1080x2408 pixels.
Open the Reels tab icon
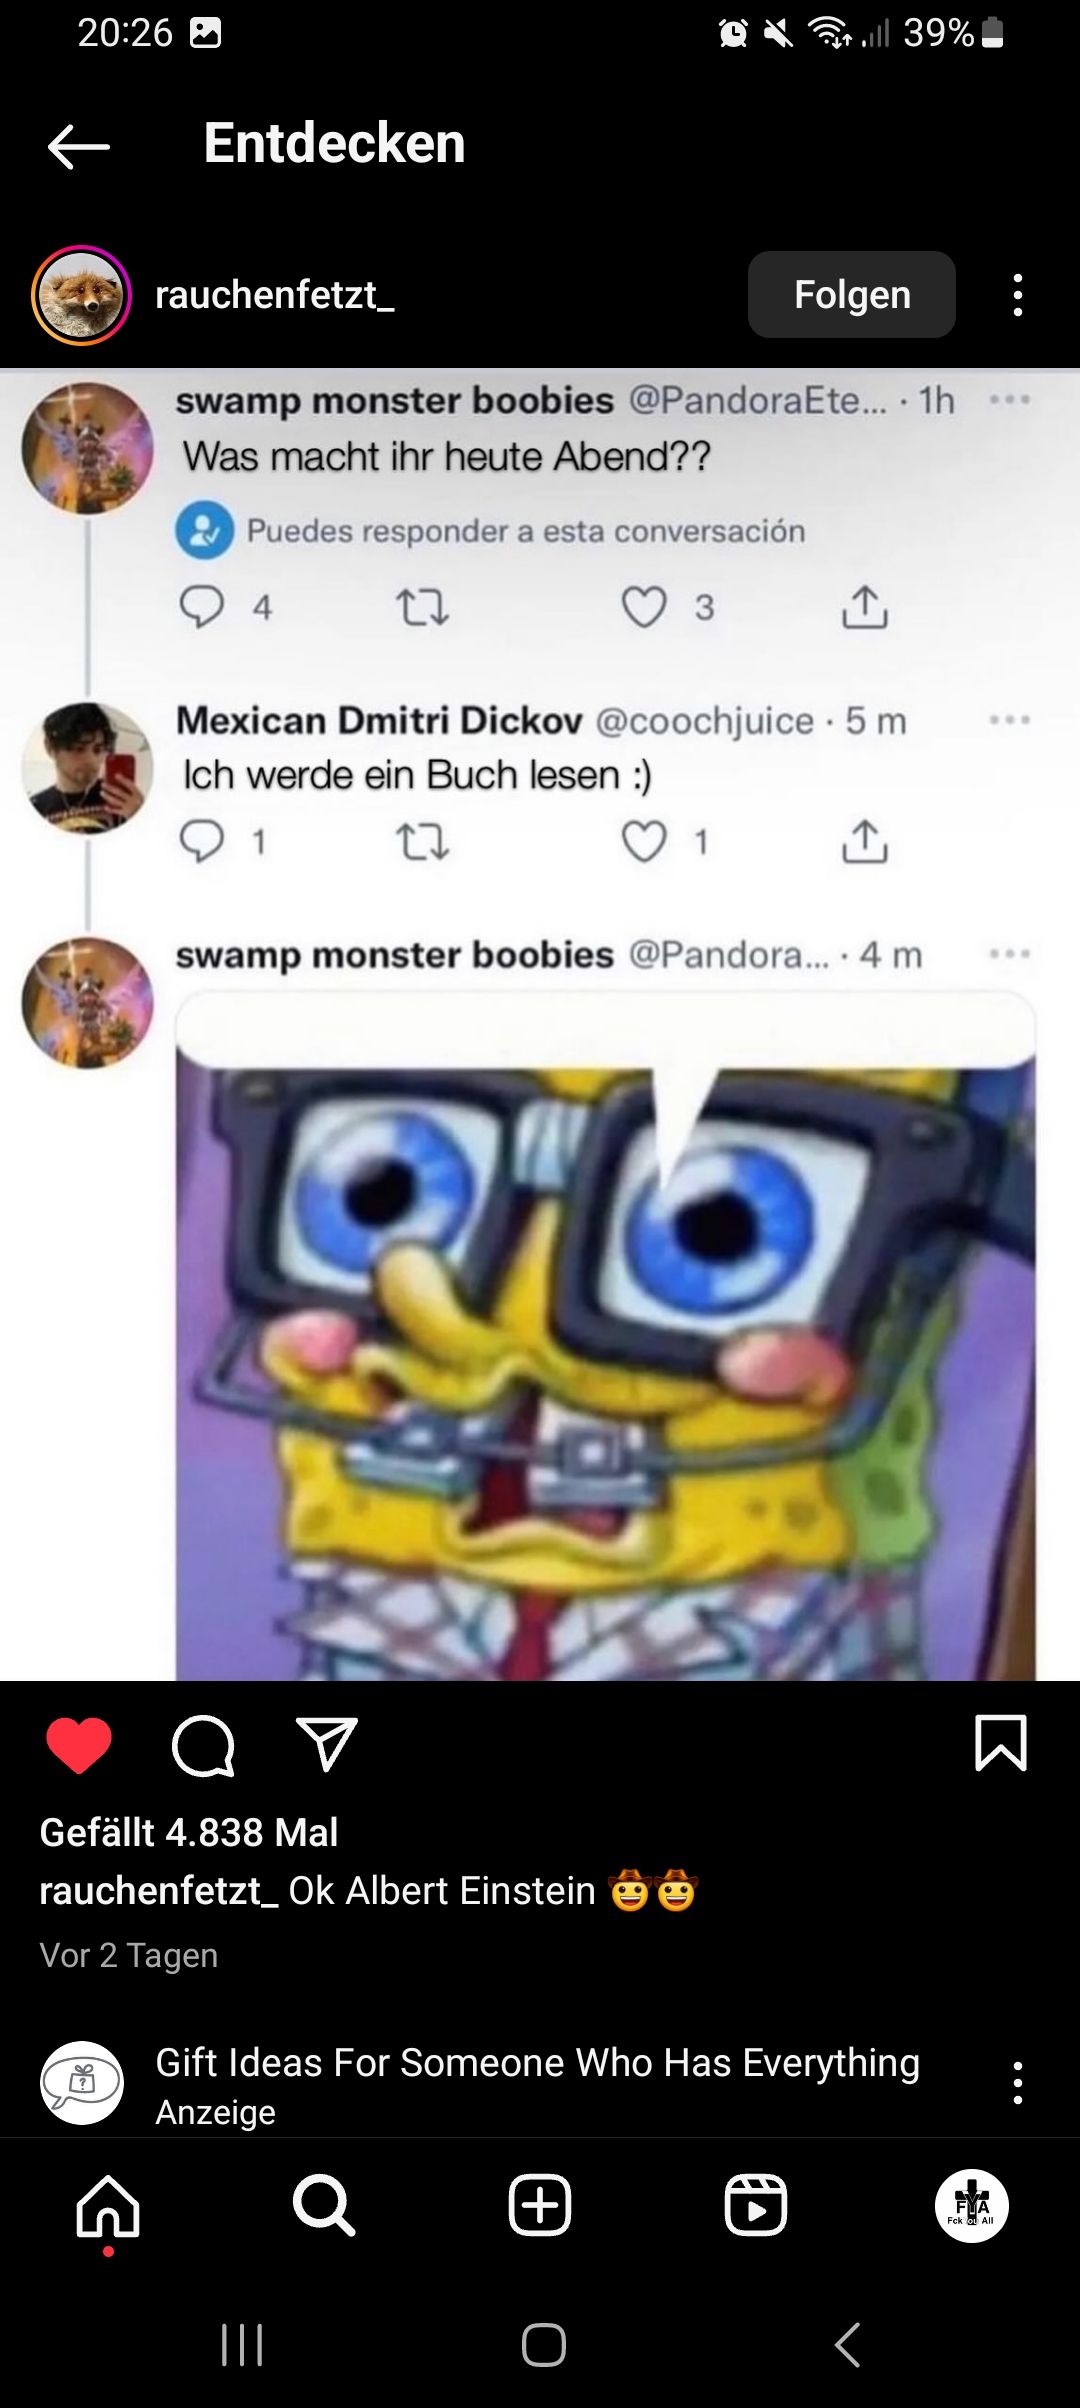[x=756, y=2205]
